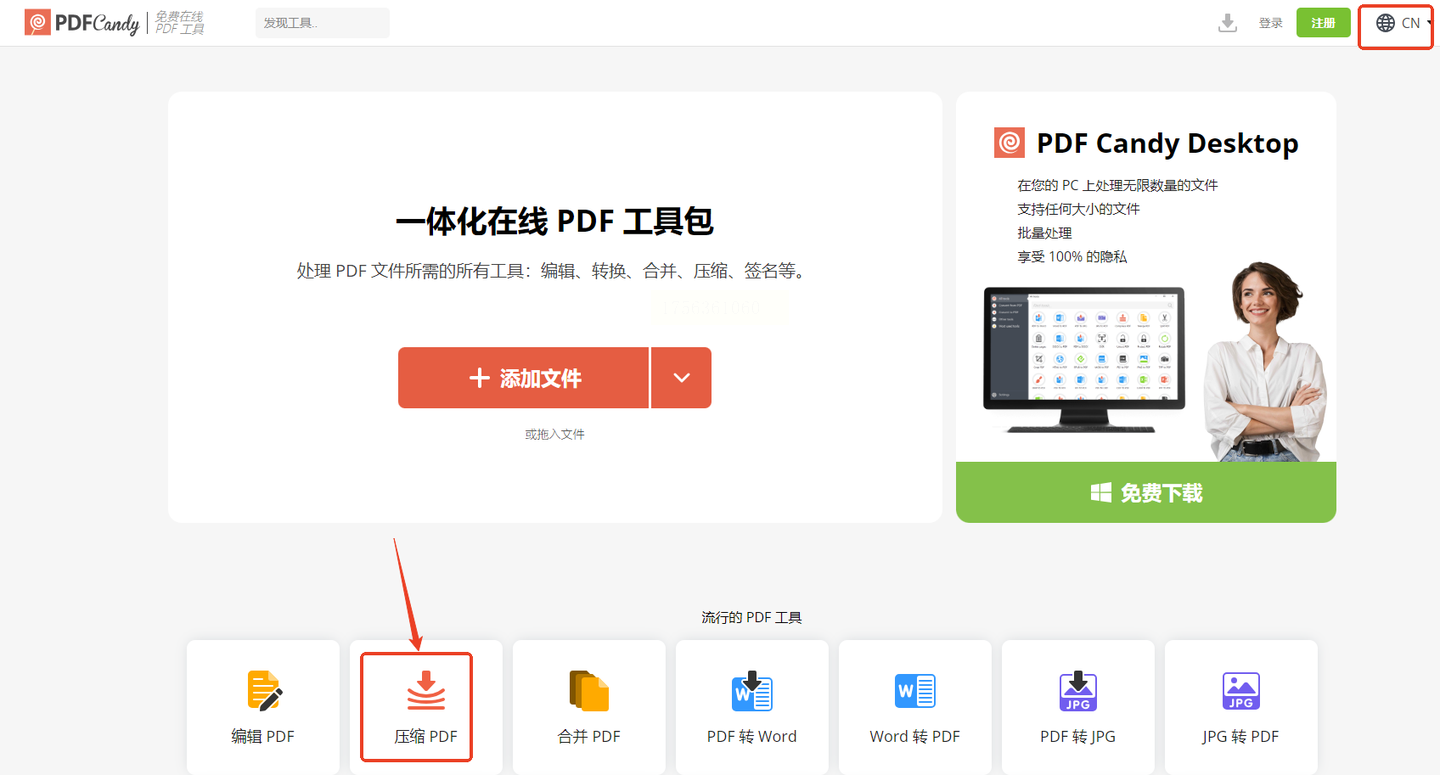Click the JPG 转 PDF label
This screenshot has height=775, width=1440.
click(x=1241, y=737)
